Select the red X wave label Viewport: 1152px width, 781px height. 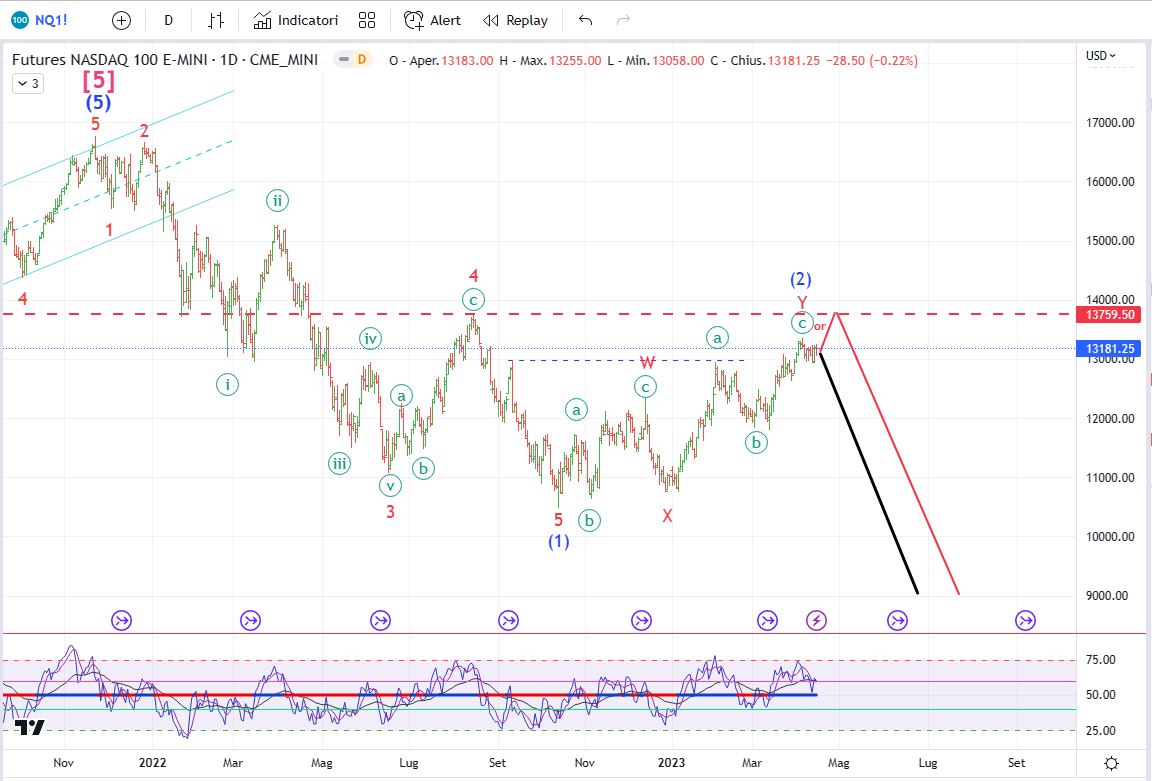point(667,516)
